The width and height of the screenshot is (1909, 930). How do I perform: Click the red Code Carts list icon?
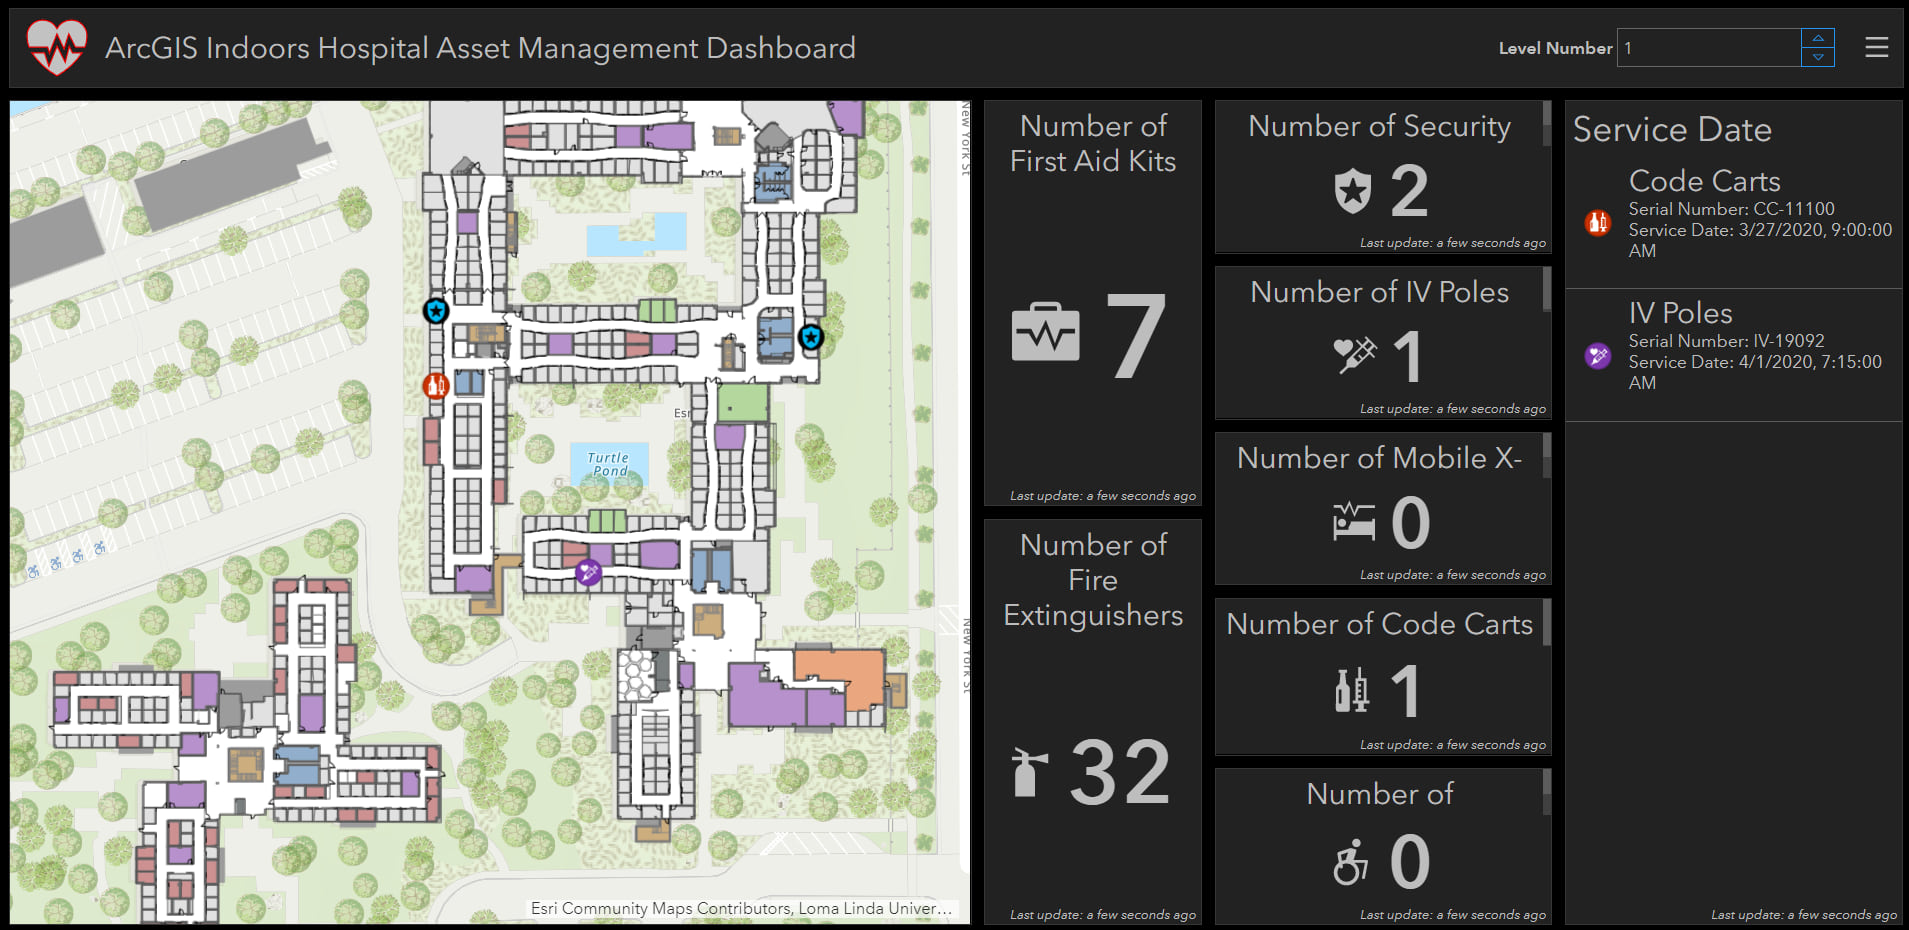point(1598,223)
